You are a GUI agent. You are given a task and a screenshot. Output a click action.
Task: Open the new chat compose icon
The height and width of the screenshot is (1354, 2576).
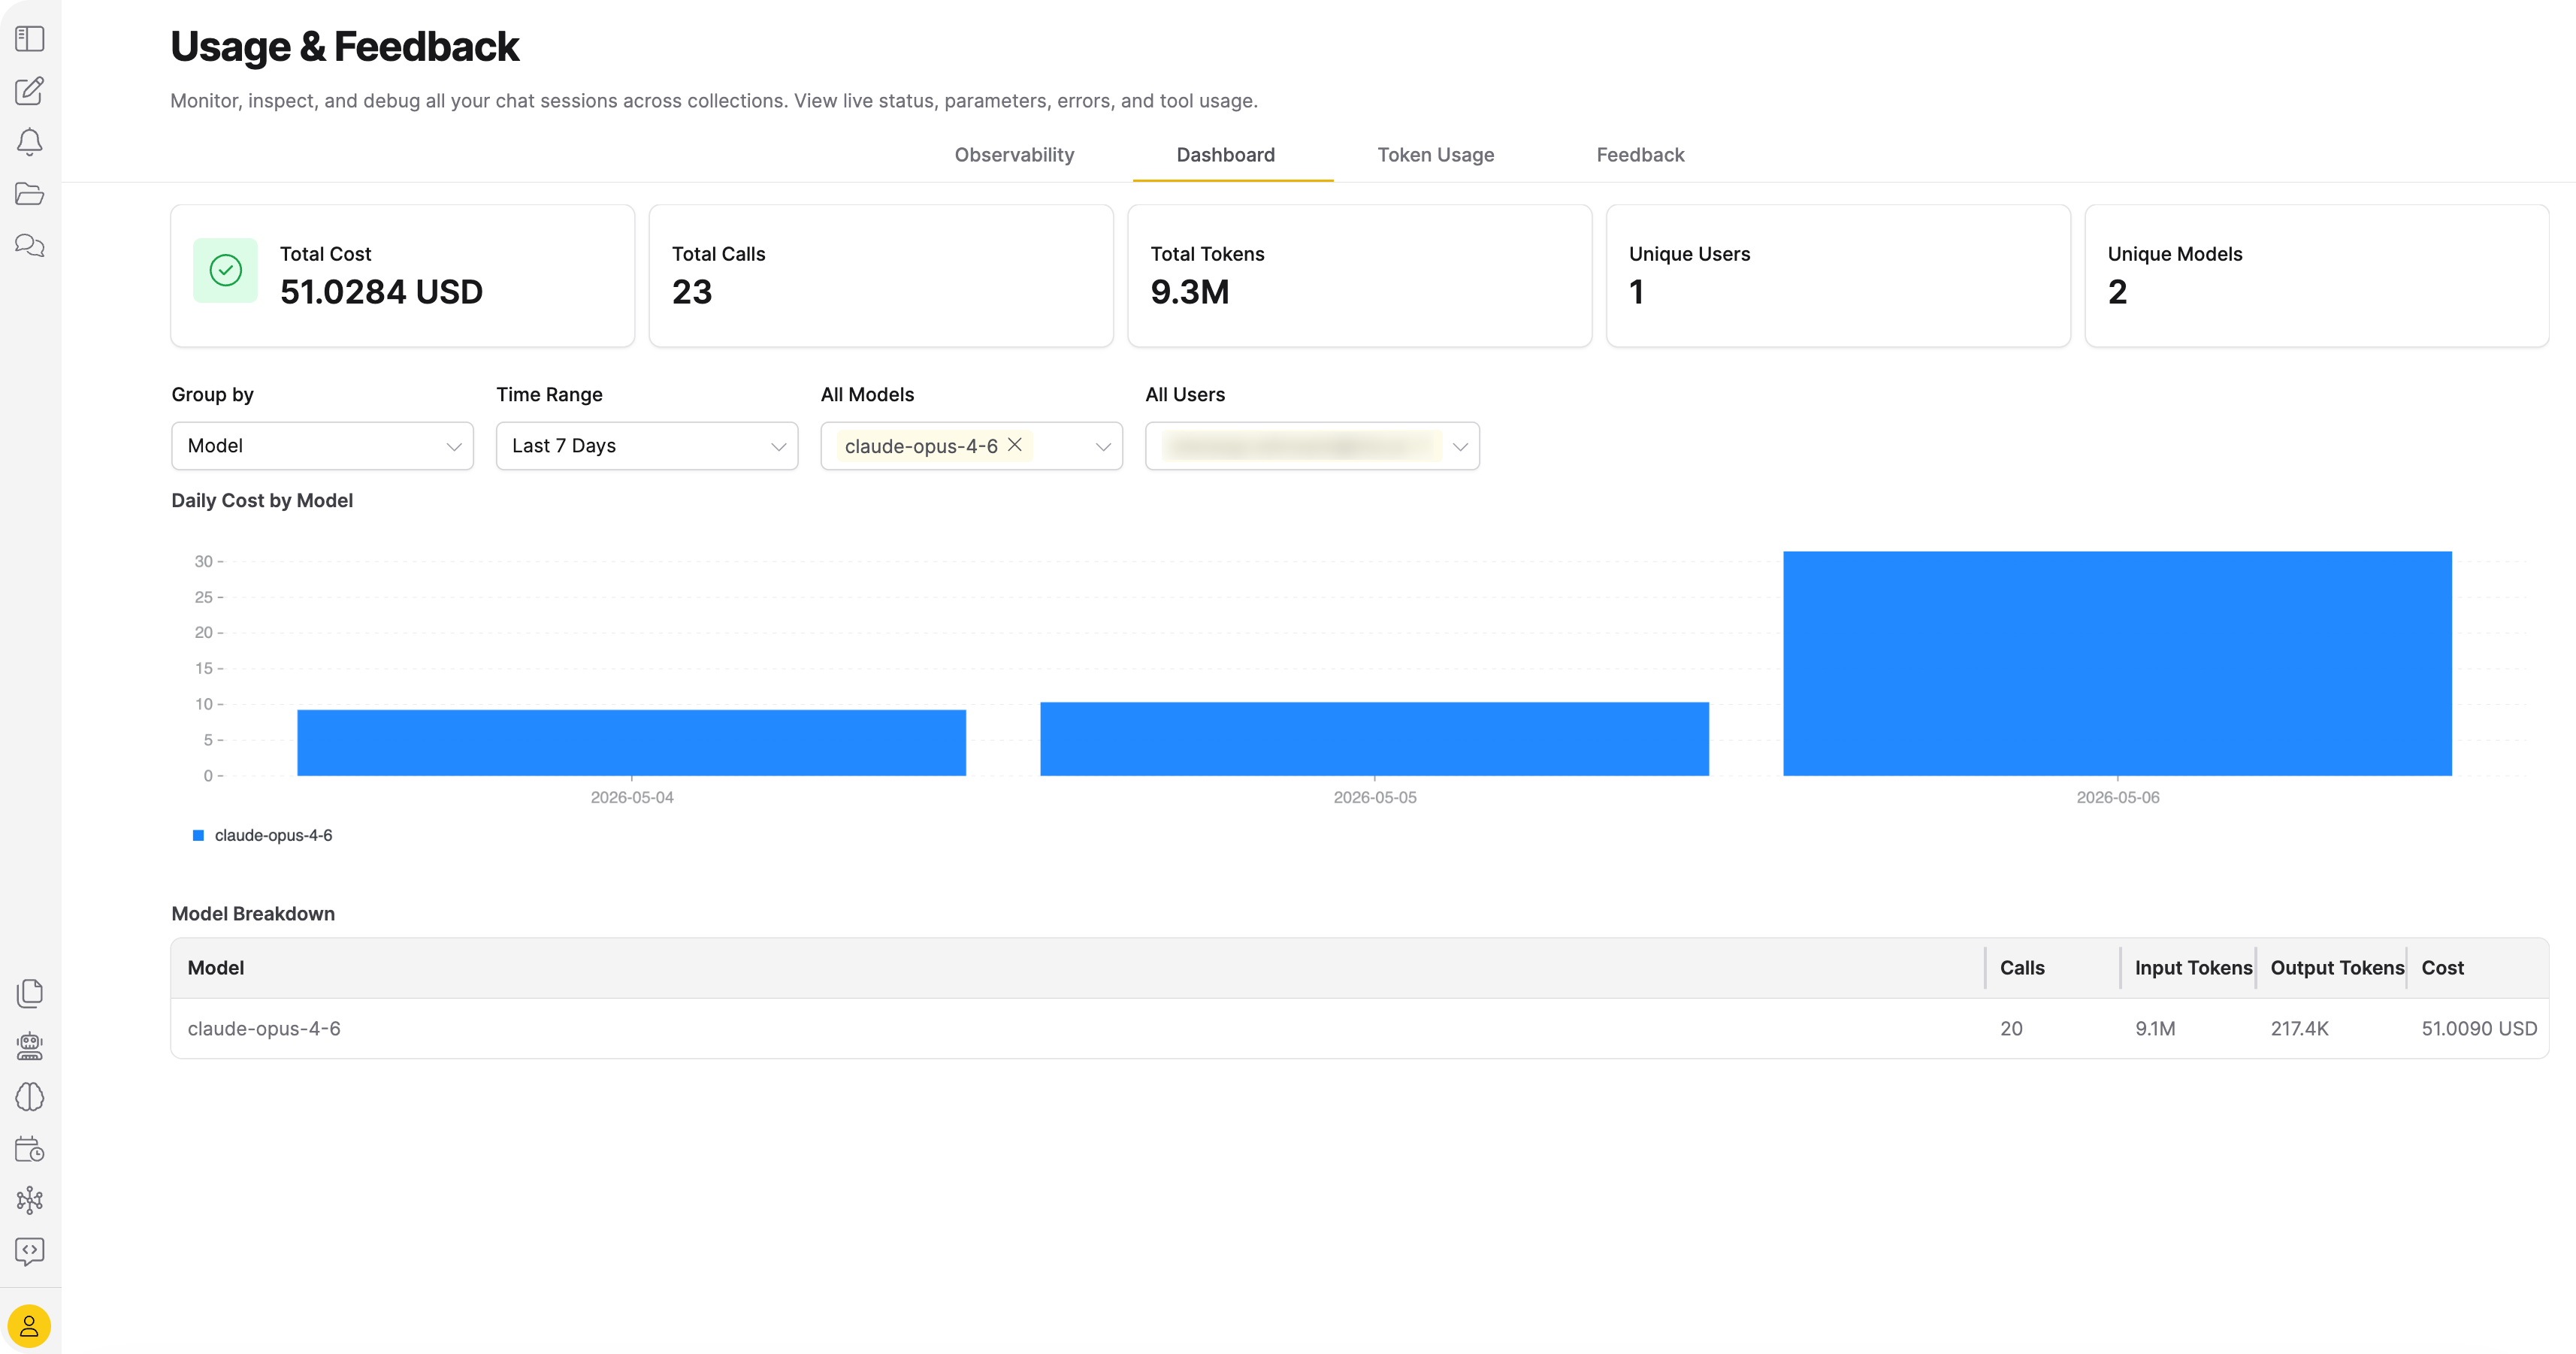[30, 91]
